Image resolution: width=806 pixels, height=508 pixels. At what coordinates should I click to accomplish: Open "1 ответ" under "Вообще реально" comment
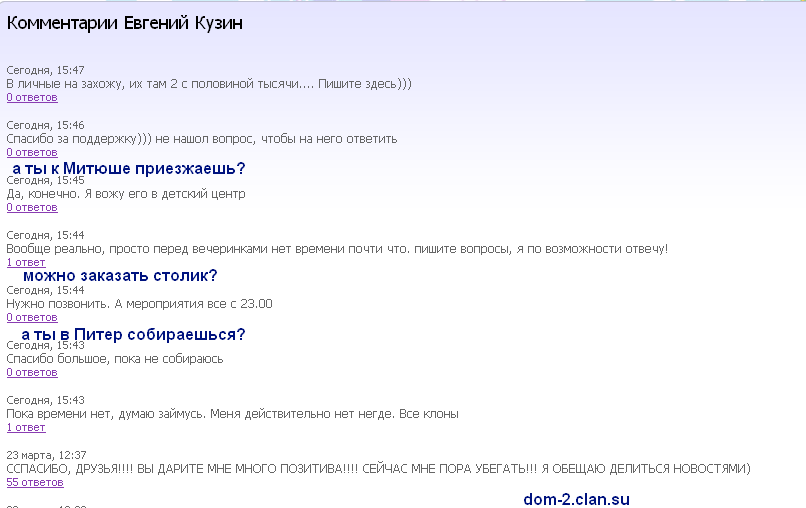click(x=26, y=262)
